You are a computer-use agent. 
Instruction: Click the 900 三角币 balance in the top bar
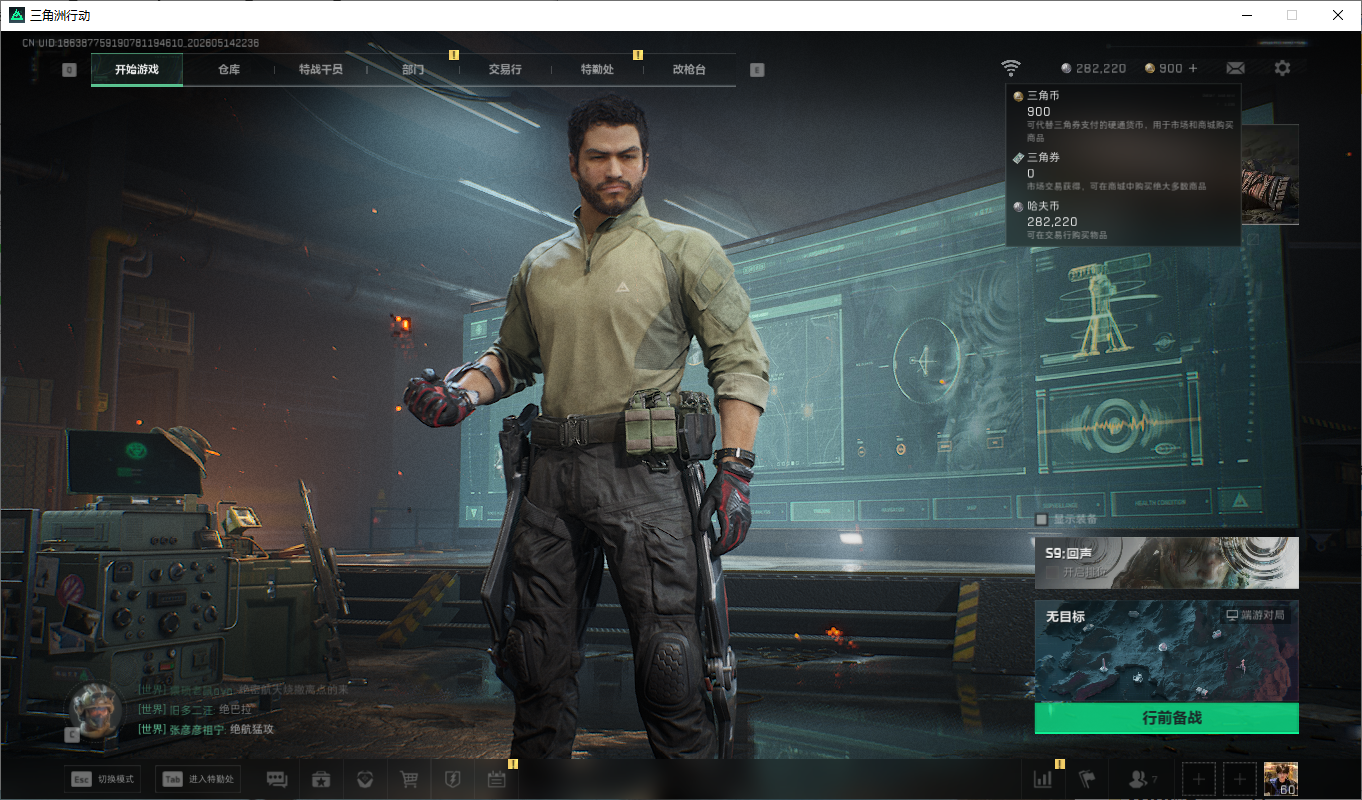coord(1164,68)
